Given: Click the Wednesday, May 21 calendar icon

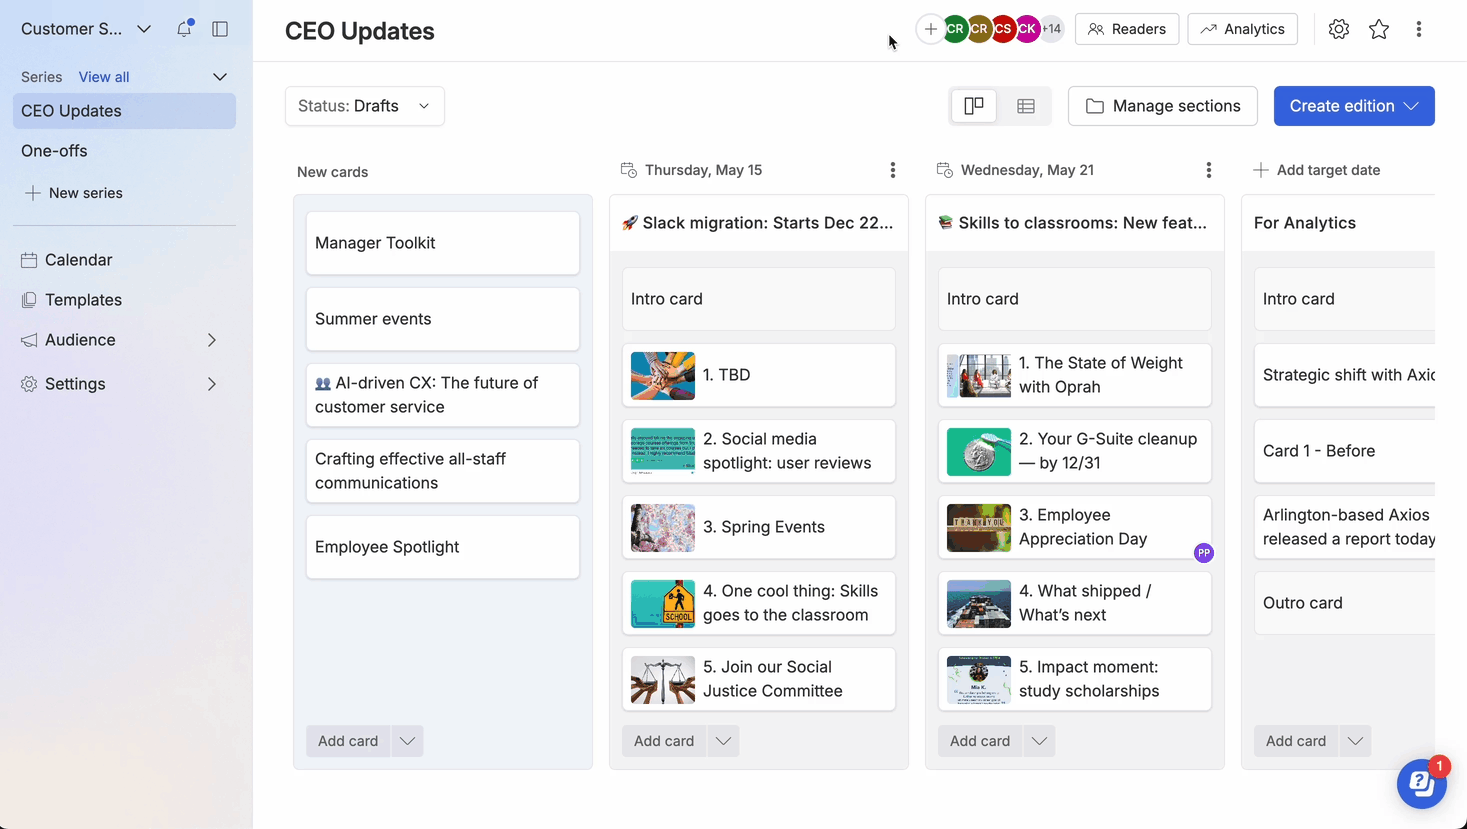Looking at the screenshot, I should (x=945, y=170).
